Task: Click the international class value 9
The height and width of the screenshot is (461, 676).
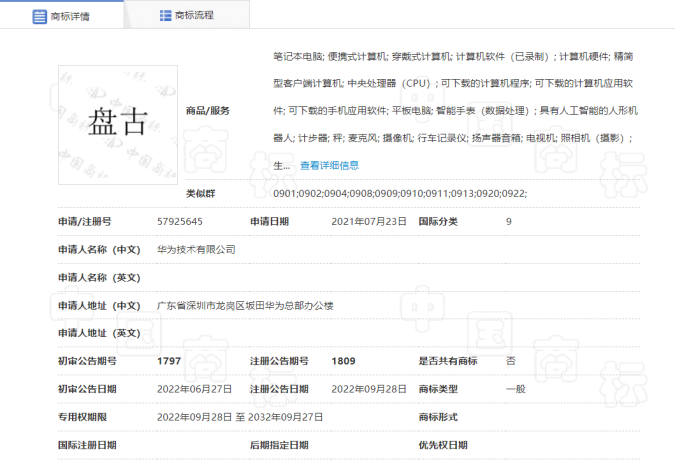Action: coord(509,222)
